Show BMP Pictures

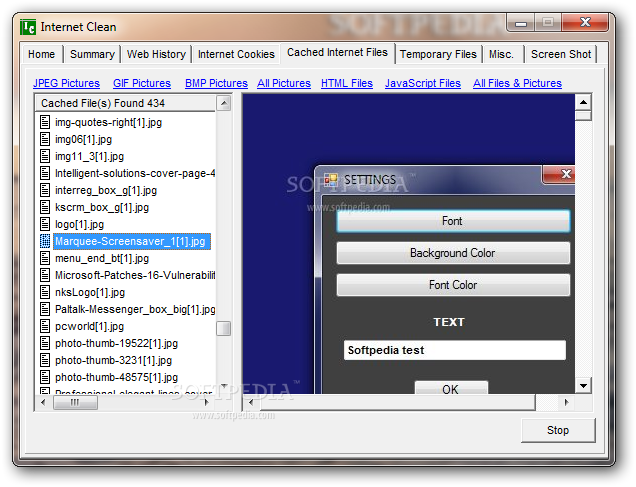(216, 83)
